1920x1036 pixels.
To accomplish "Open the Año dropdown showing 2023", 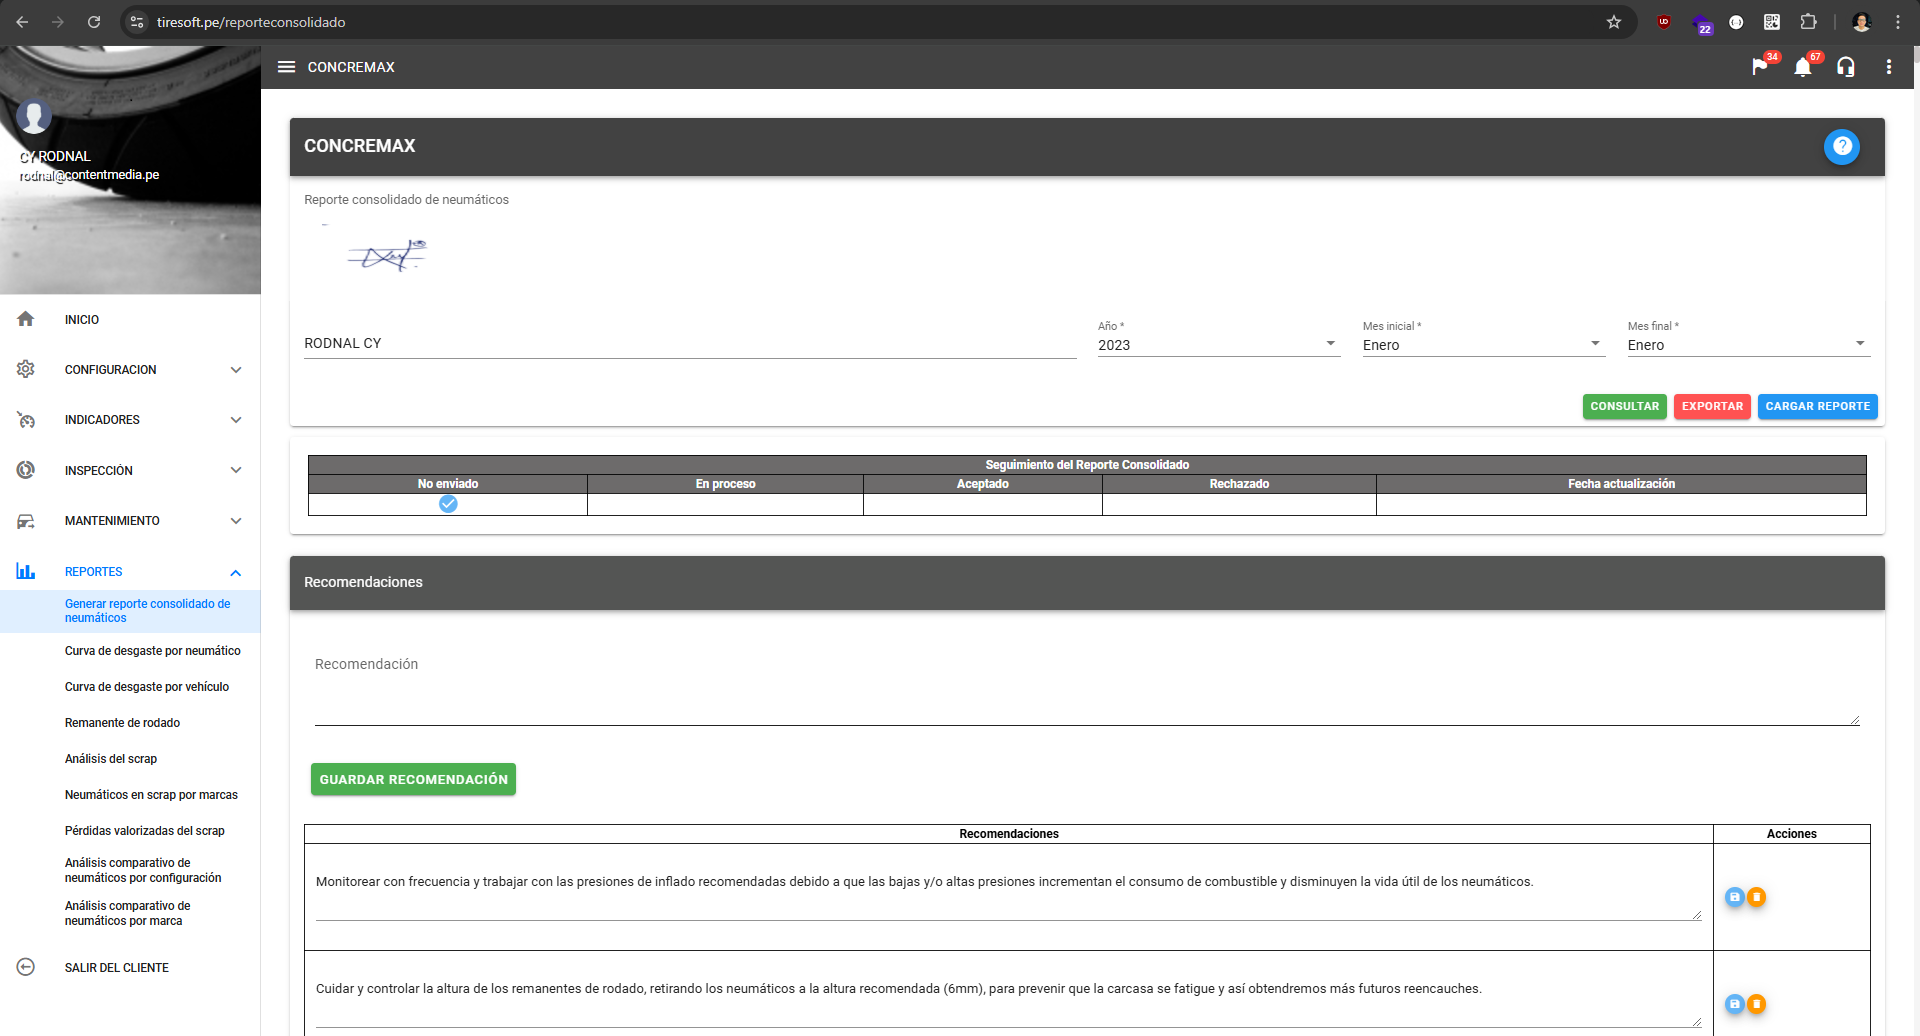I will (x=1218, y=345).
